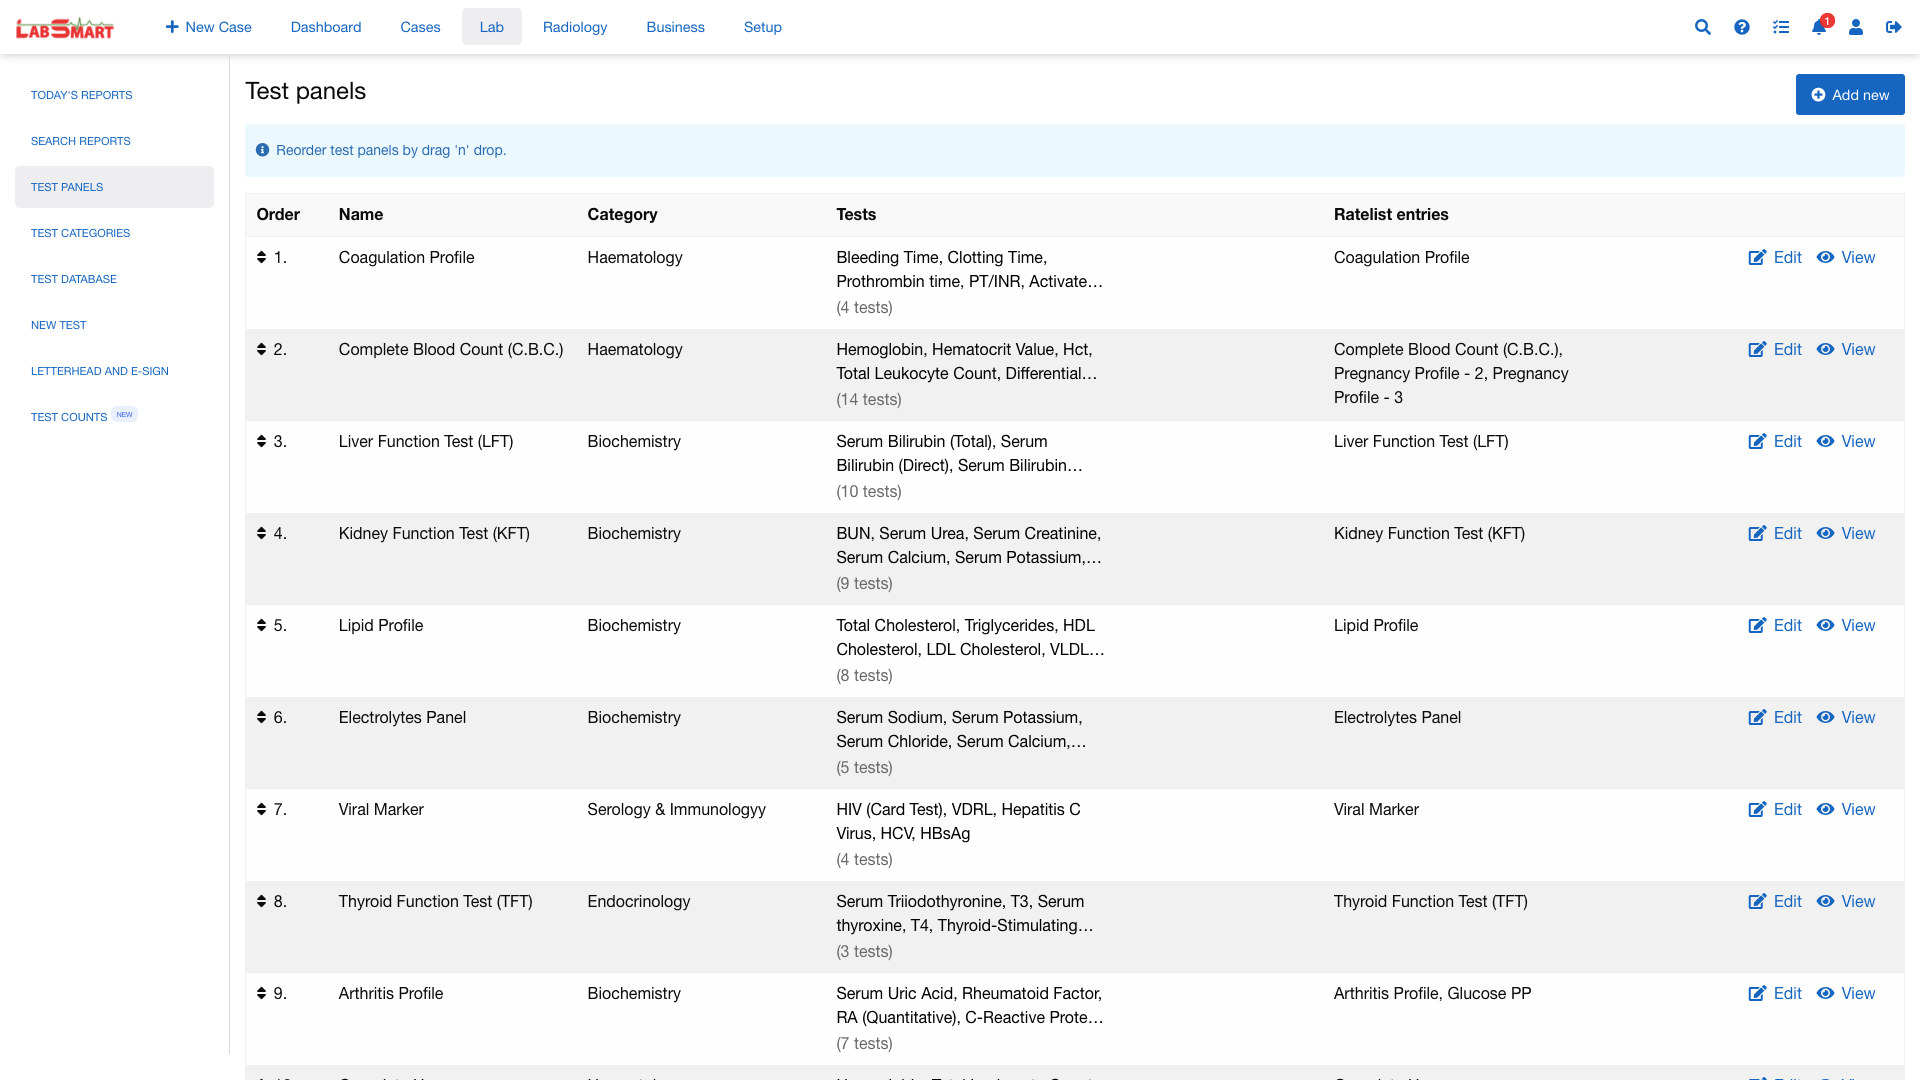1920x1080 pixels.
Task: Click the help question mark icon
Action: tap(1741, 27)
